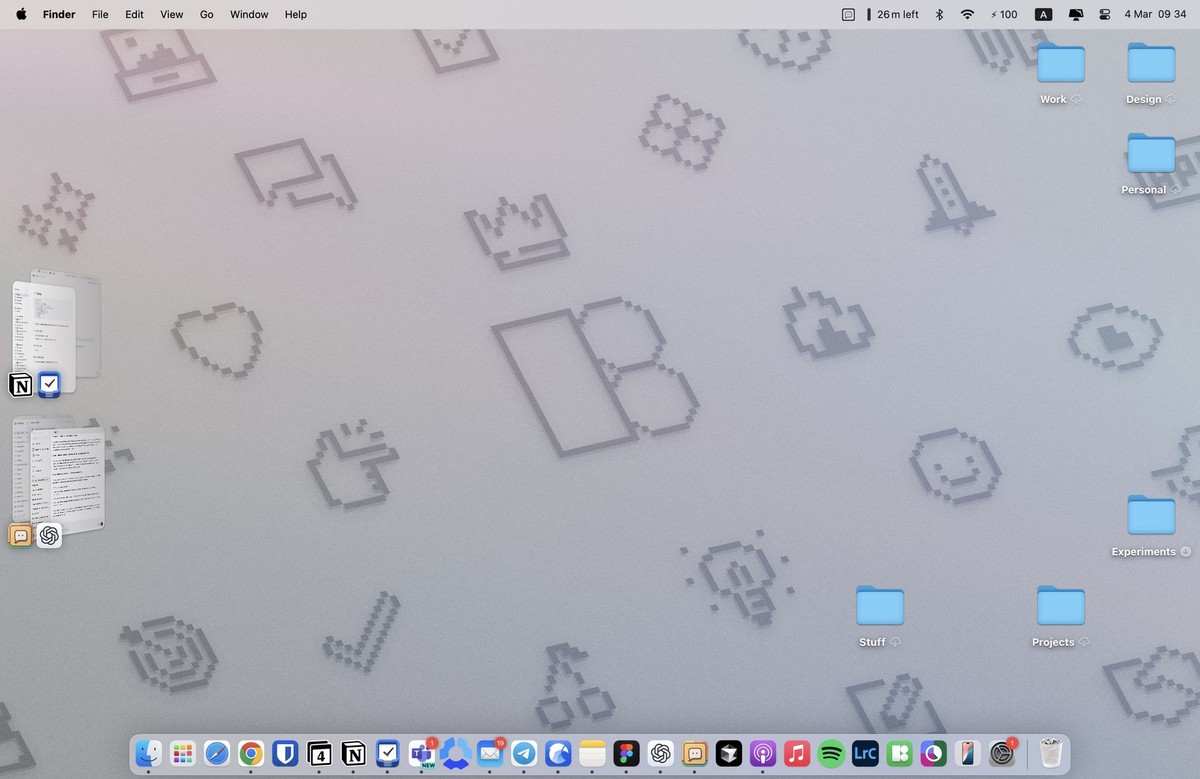Open the Wi-Fi status menu
The width and height of the screenshot is (1200, 779).
[967, 14]
